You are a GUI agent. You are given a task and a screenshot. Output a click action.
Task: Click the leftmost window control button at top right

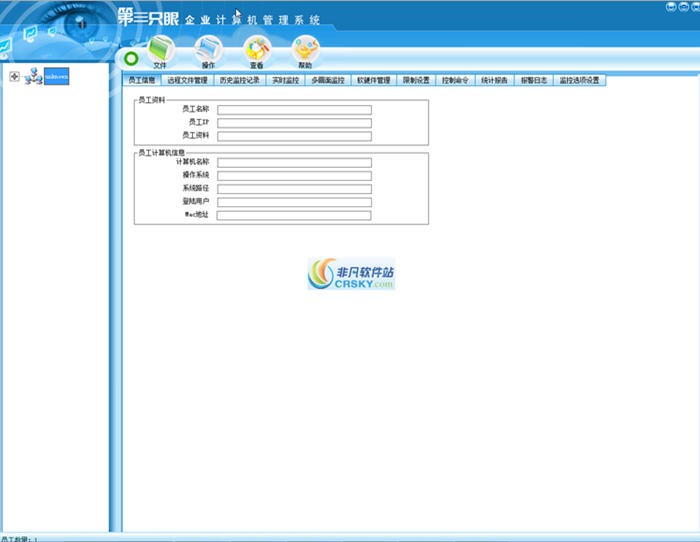coord(671,7)
